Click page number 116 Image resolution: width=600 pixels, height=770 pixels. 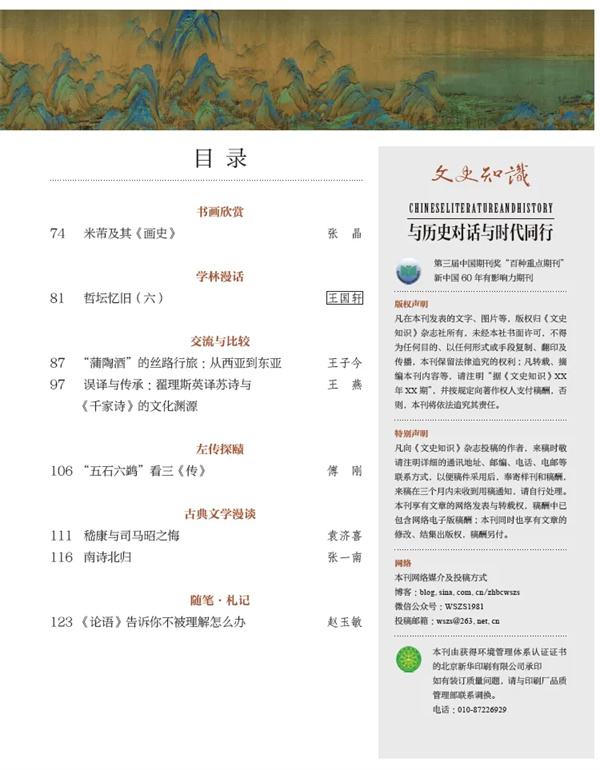[61, 557]
